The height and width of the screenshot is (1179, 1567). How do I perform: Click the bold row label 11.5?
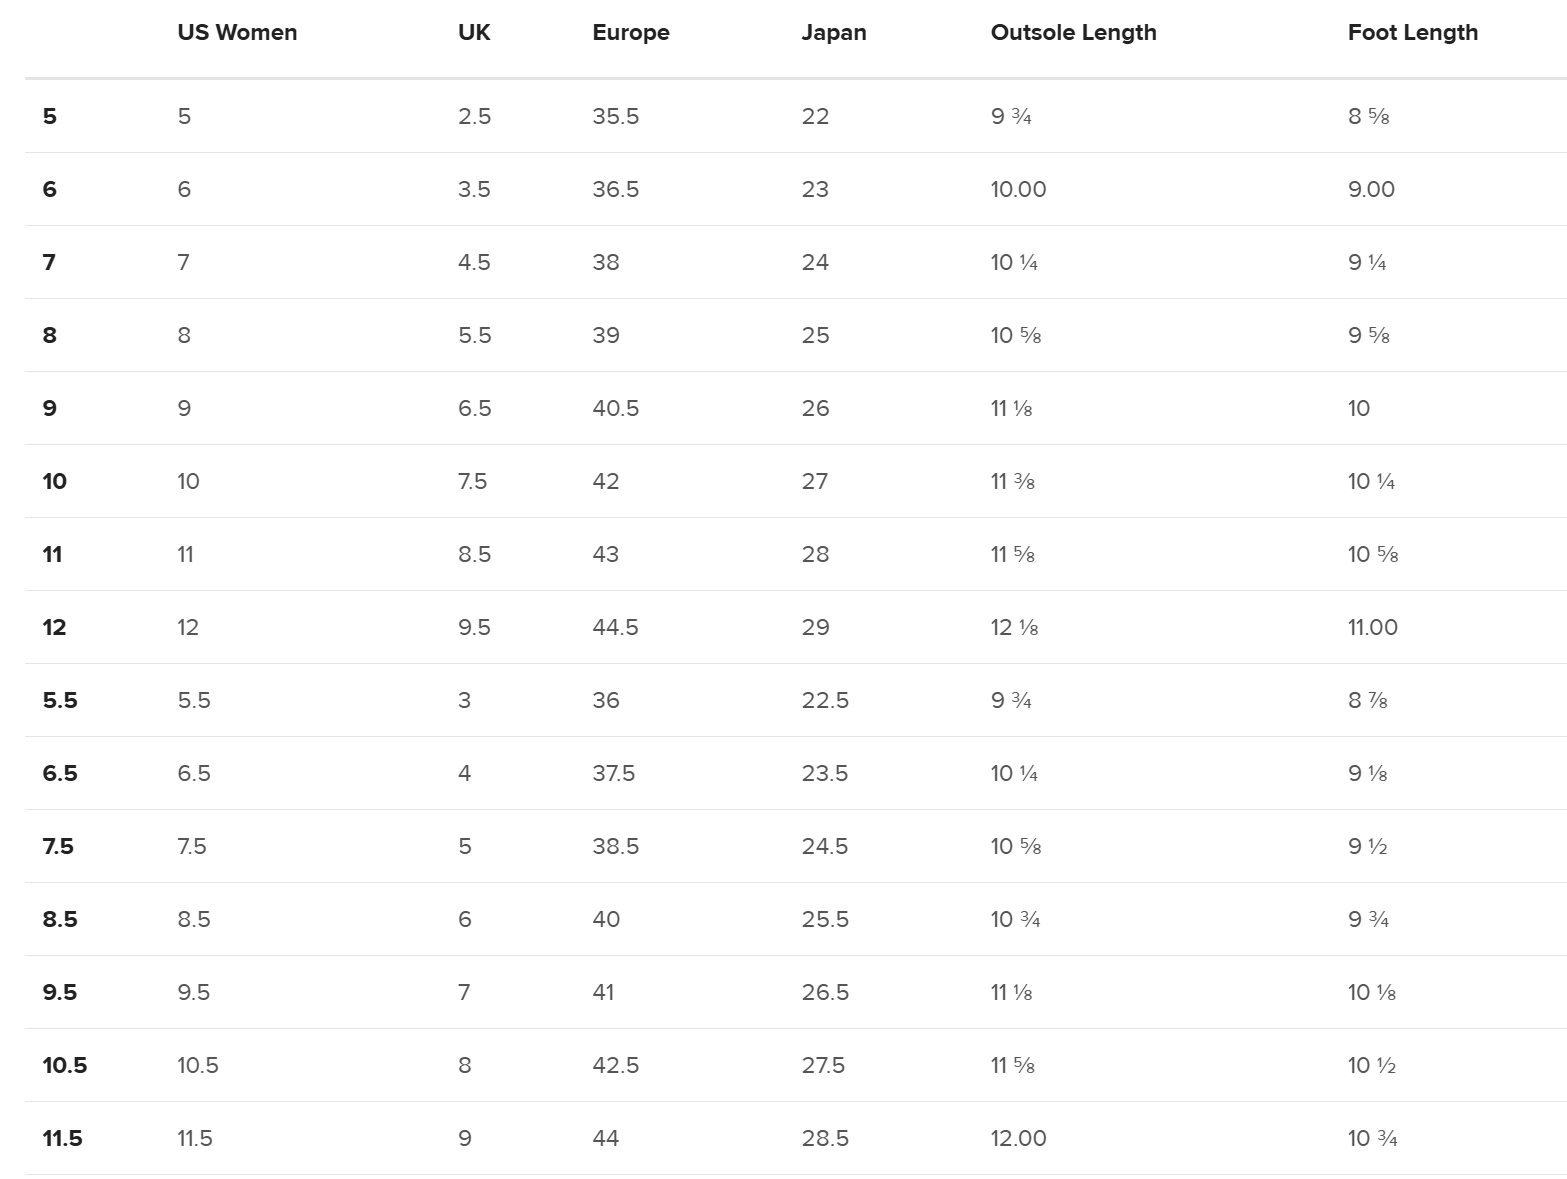click(x=62, y=1138)
